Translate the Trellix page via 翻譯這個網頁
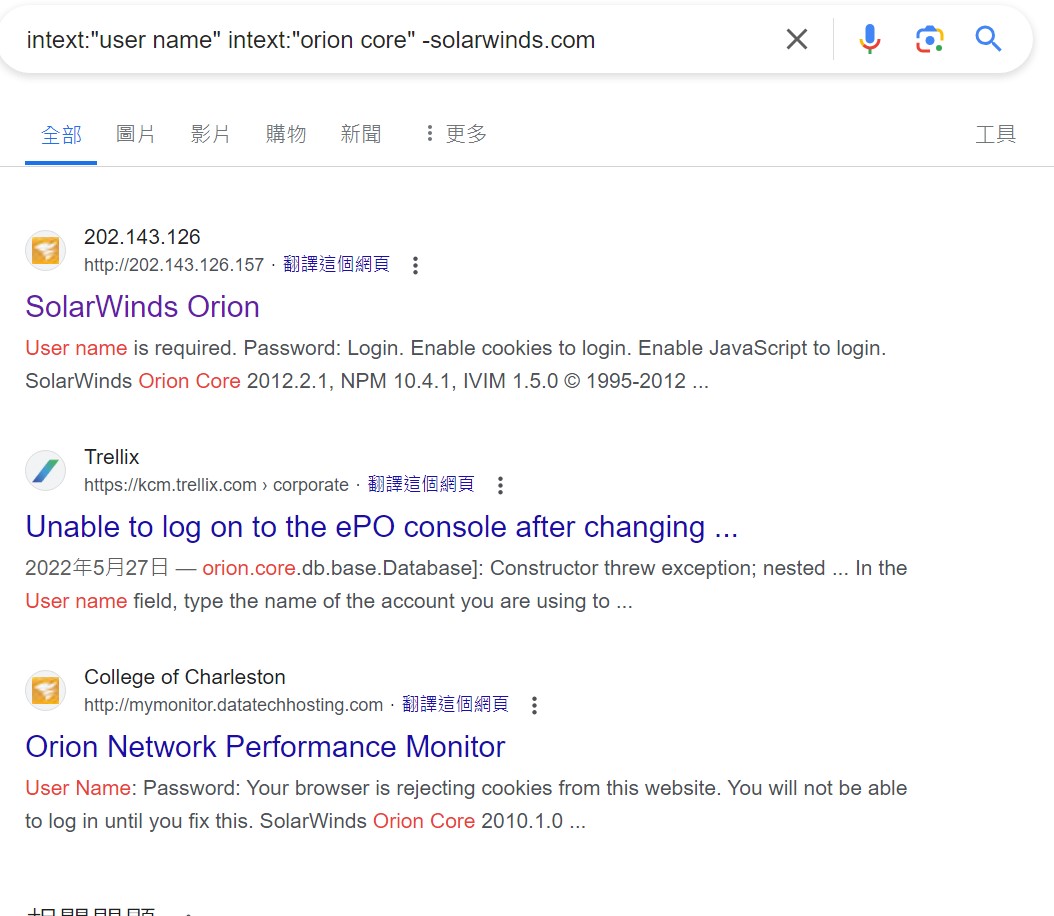Viewport: 1054px width, 916px height. [x=421, y=484]
